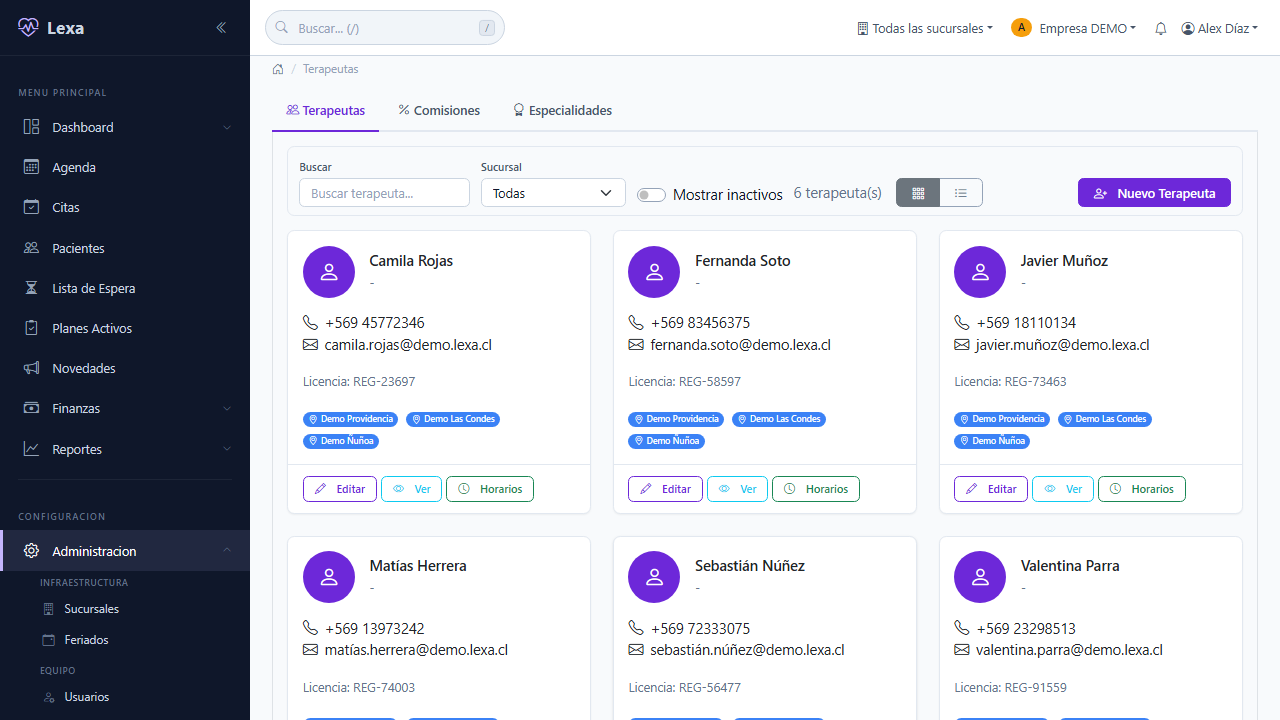Click the Lista de Espera hourglass icon
The image size is (1280, 720).
point(32,288)
